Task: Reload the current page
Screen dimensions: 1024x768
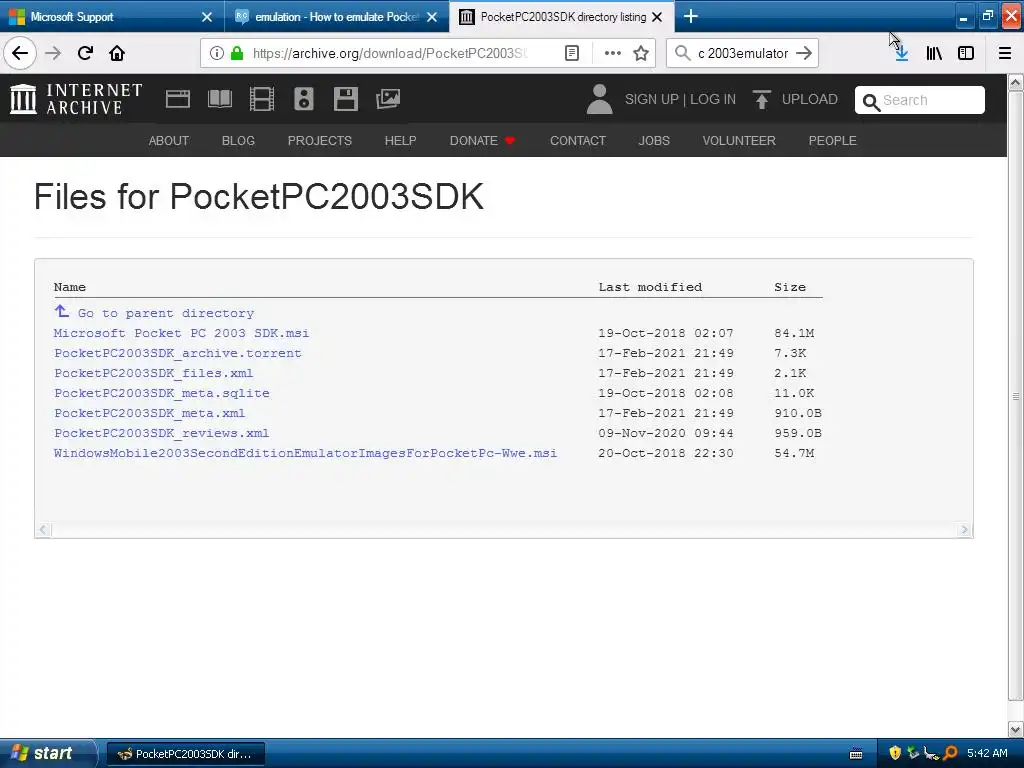Action: tap(85, 53)
